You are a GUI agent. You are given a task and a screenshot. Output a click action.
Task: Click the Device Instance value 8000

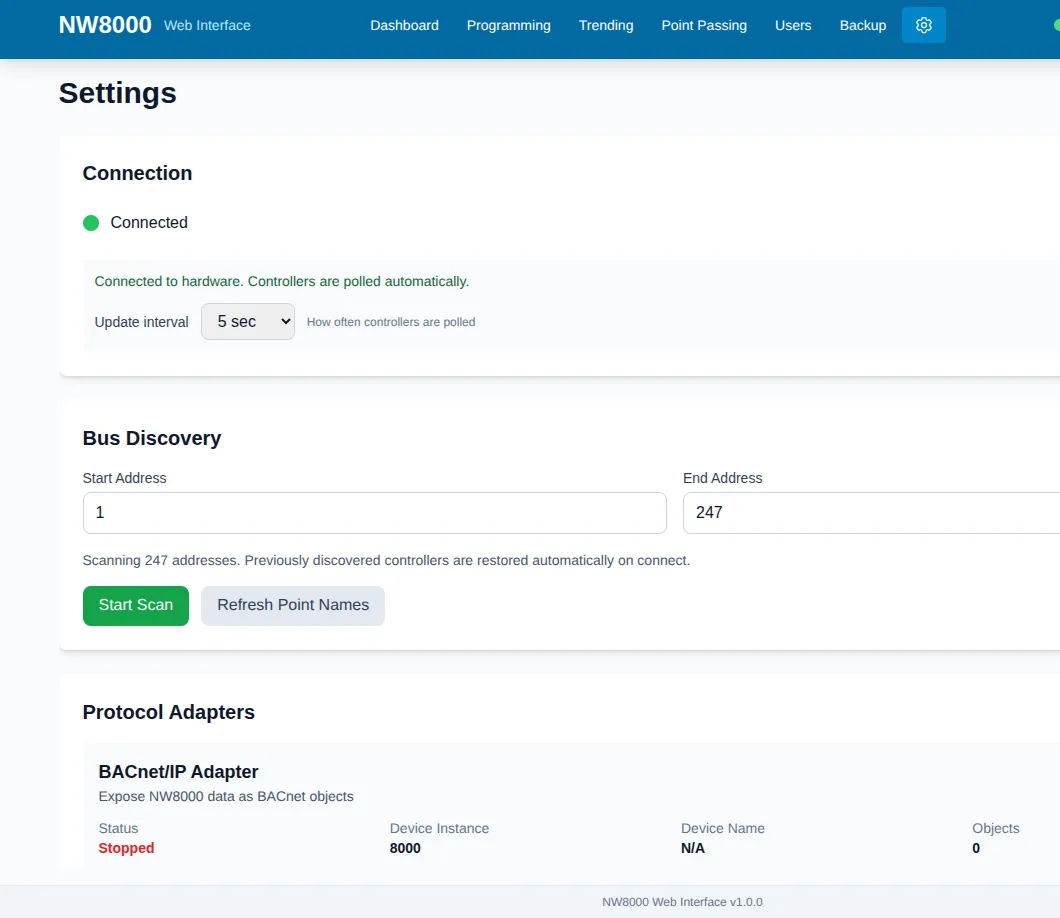pos(405,848)
